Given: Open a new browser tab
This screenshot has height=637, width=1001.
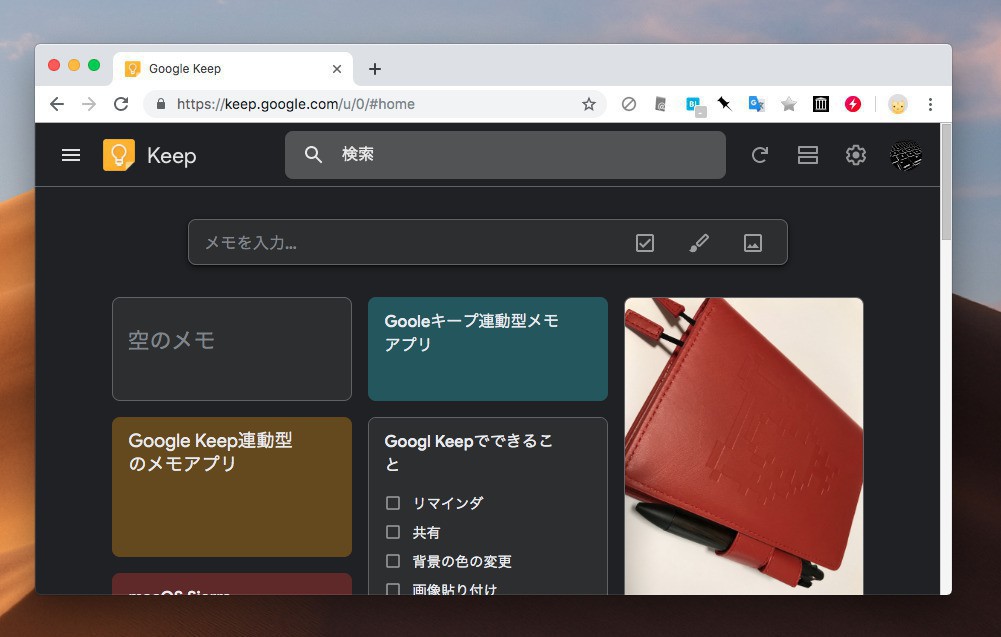Looking at the screenshot, I should tap(375, 69).
